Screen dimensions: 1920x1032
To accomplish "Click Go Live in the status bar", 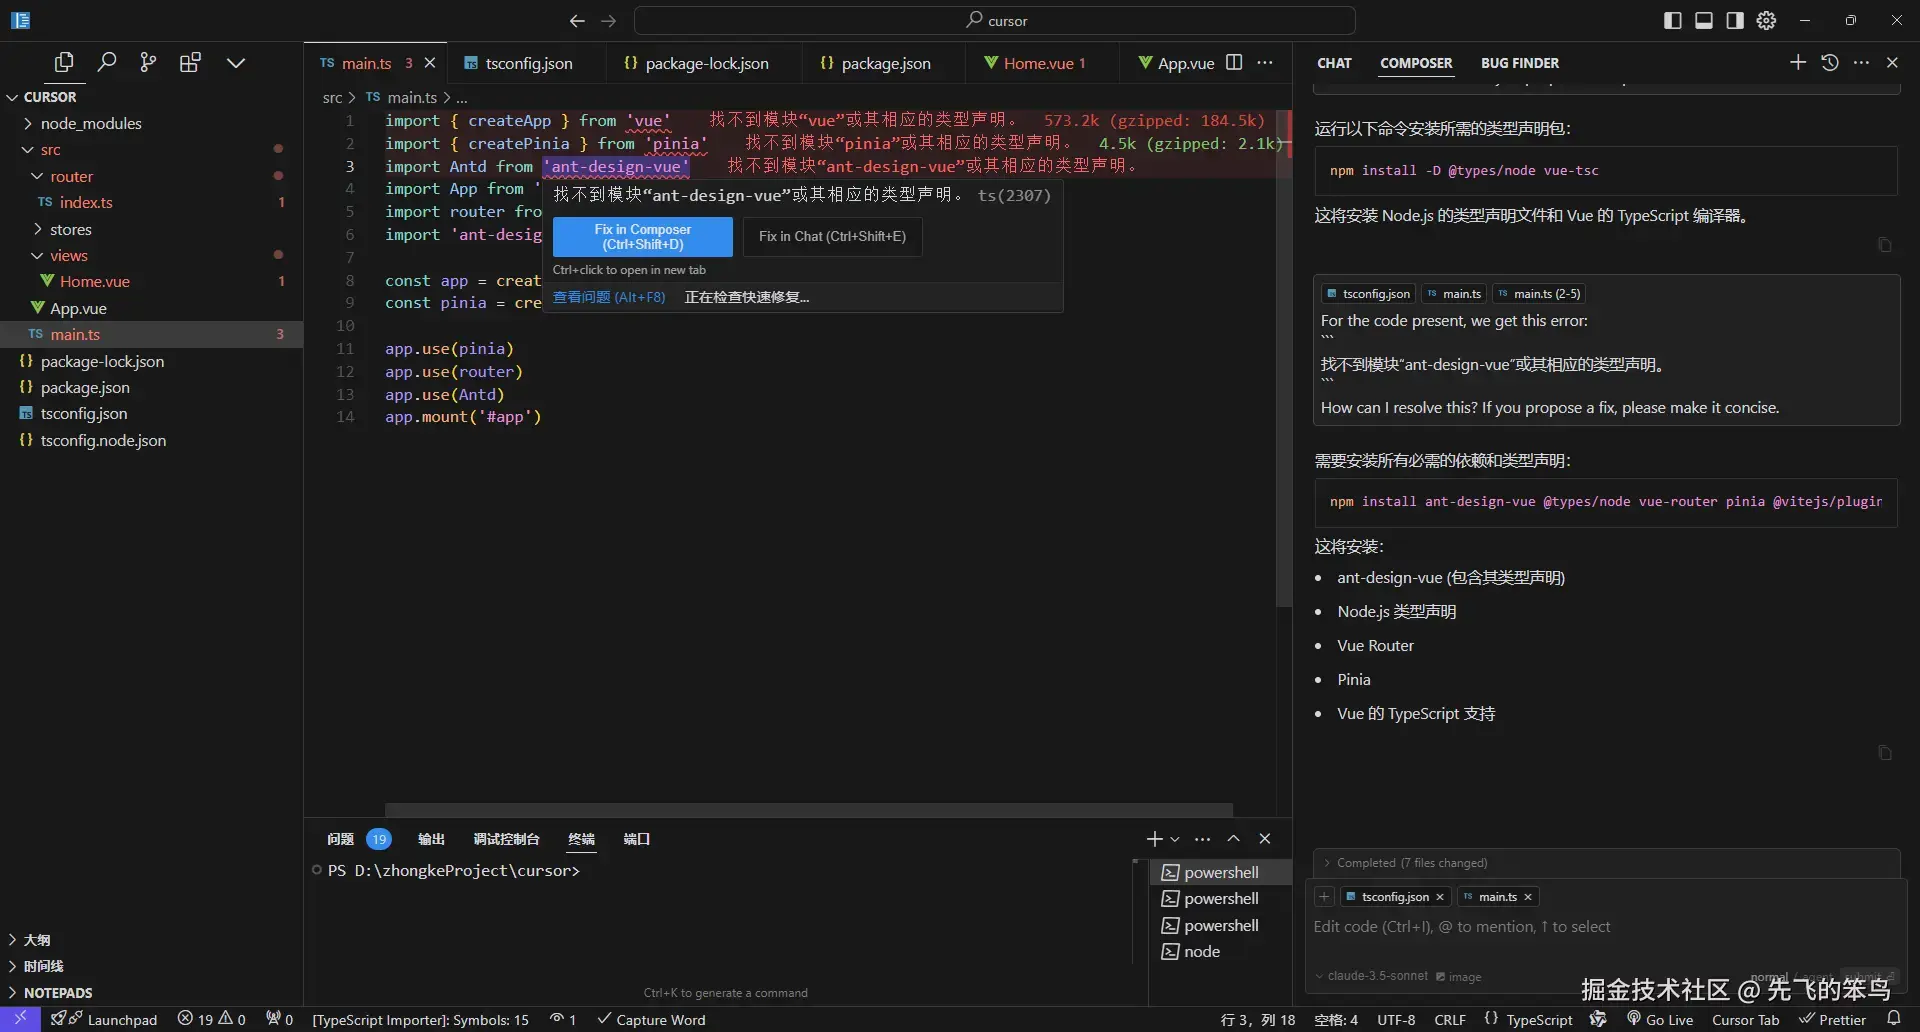I will click(x=1660, y=1019).
